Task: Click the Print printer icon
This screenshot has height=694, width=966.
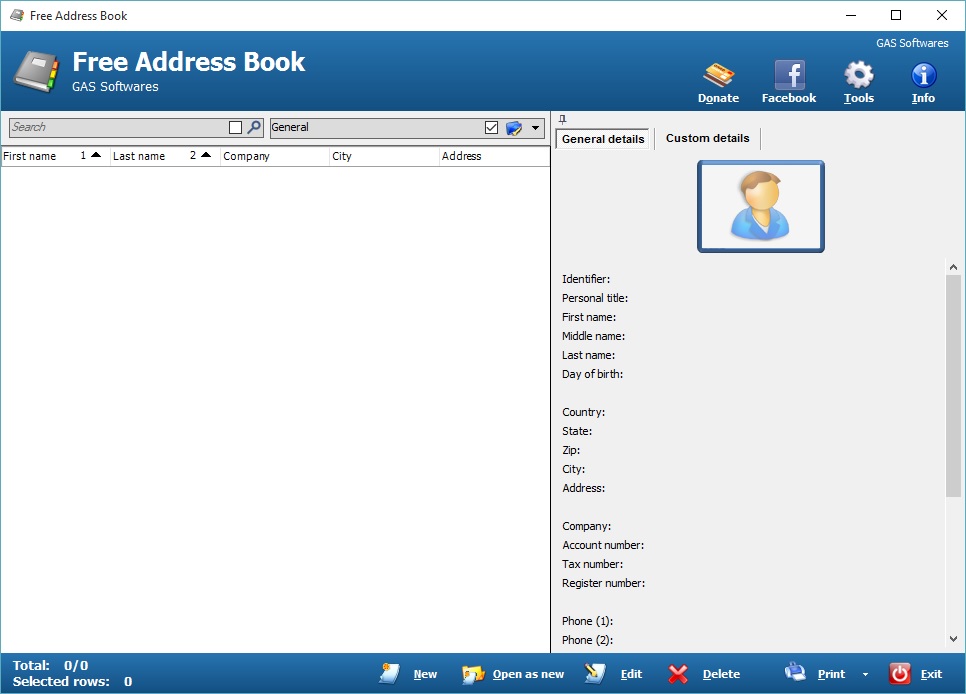Action: click(795, 672)
